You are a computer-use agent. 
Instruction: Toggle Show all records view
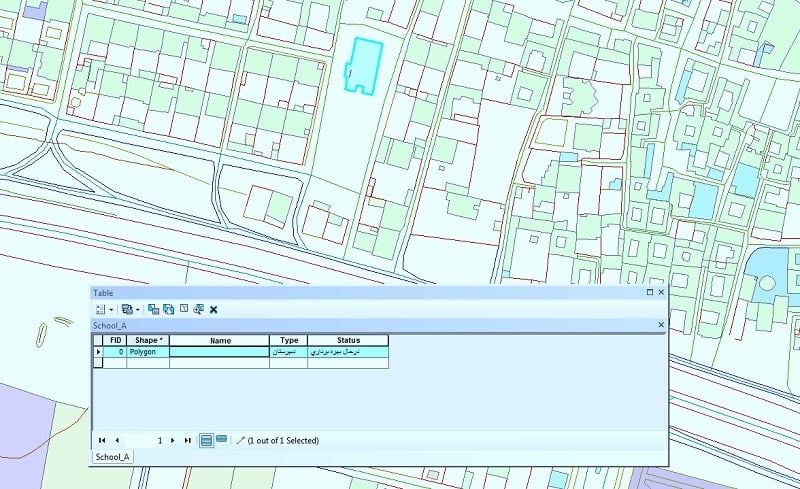pos(206,440)
